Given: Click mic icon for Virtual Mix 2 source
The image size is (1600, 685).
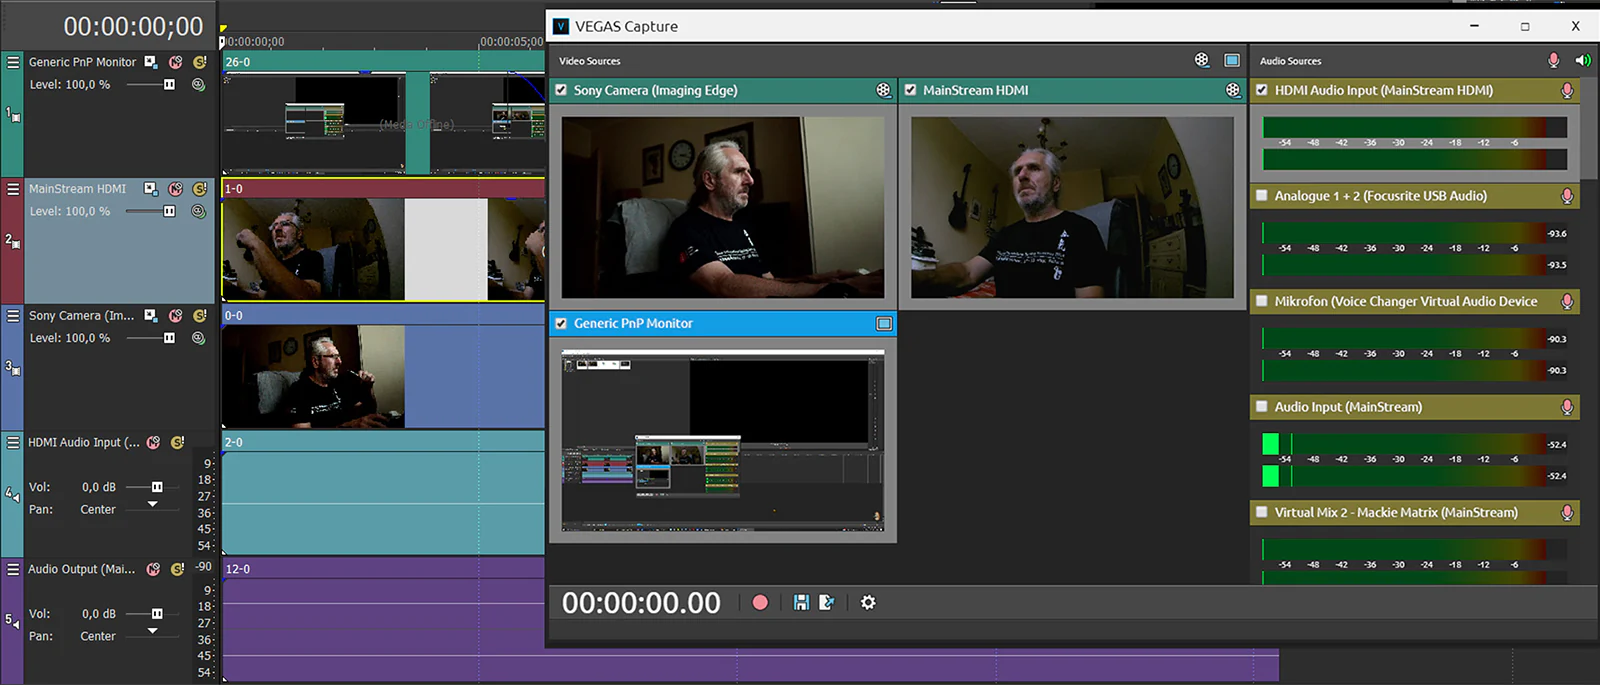Looking at the screenshot, I should pyautogui.click(x=1567, y=512).
